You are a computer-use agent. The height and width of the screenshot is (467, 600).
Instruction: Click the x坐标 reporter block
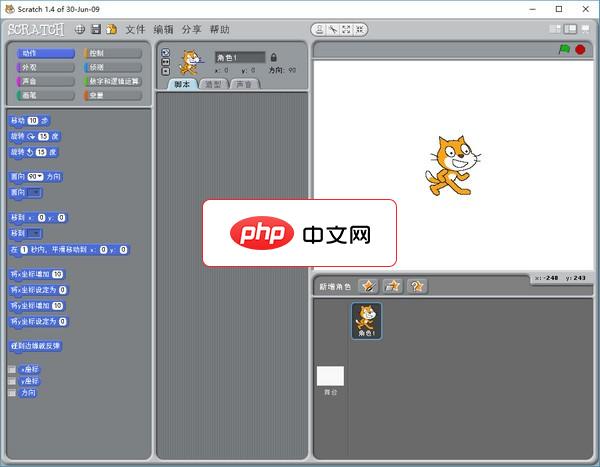29,369
